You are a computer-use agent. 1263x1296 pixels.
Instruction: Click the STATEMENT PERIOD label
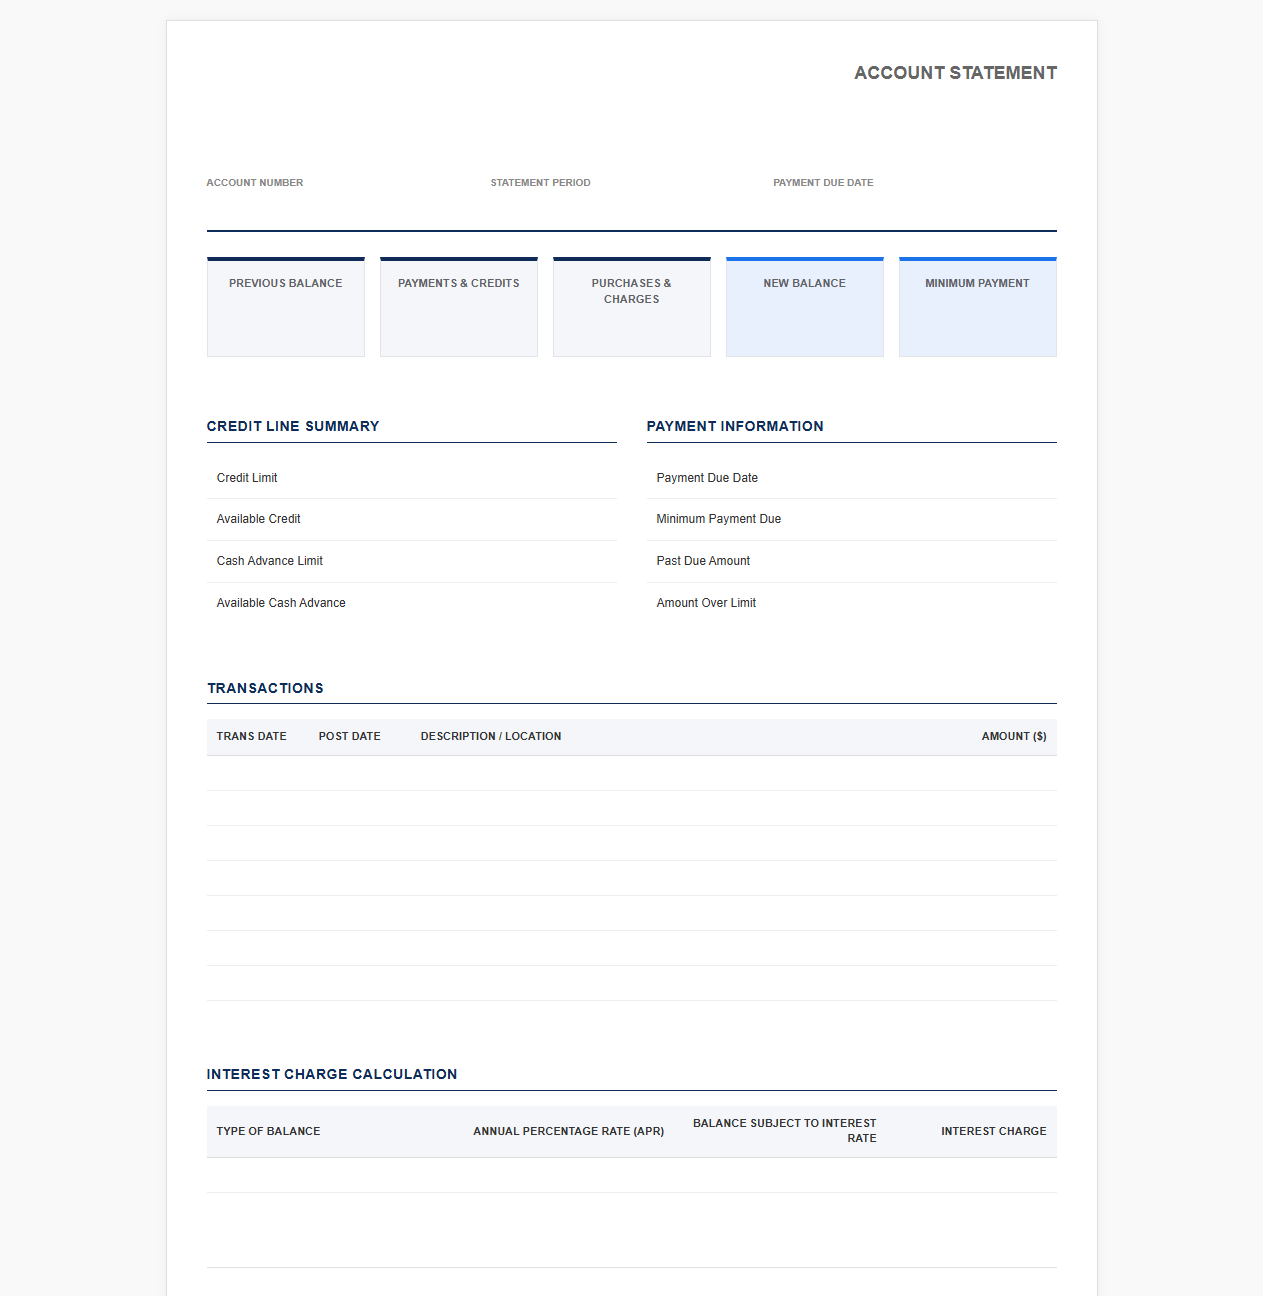[540, 183]
